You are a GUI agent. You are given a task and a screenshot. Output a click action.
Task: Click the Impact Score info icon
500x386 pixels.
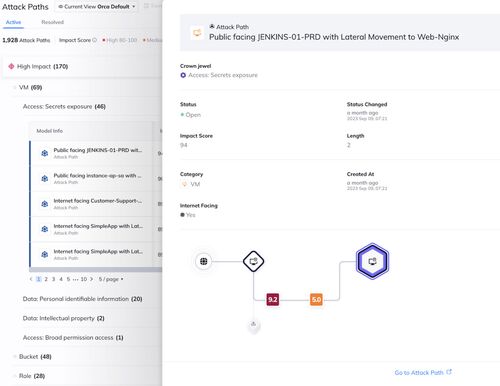(94, 40)
